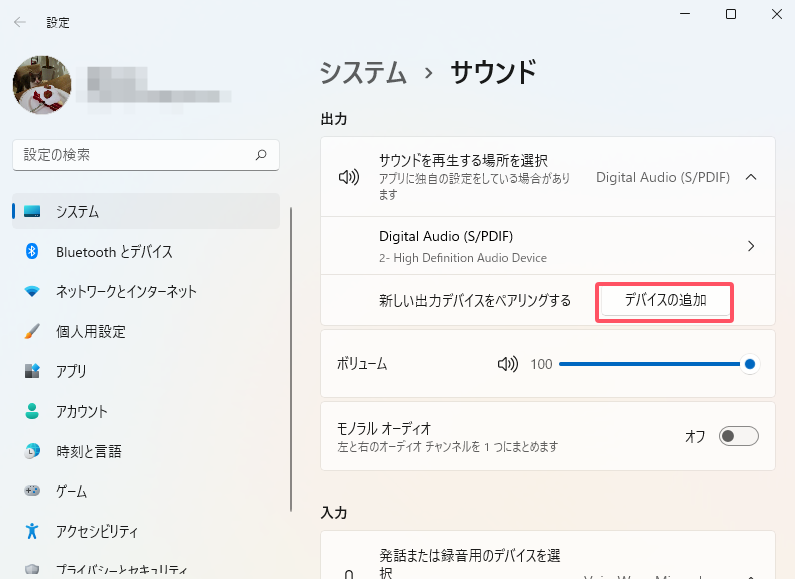Image resolution: width=795 pixels, height=579 pixels.
Task: Click the volume slider handle
Action: point(750,364)
